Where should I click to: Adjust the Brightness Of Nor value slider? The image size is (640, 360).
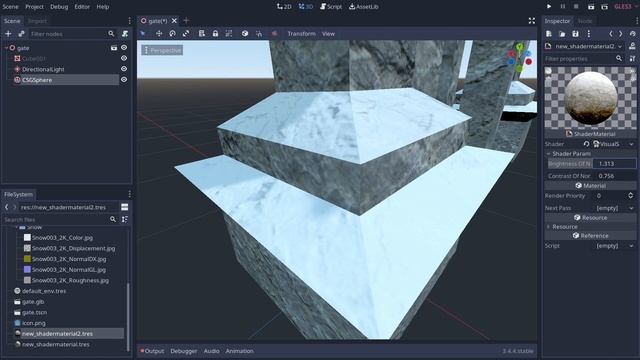[614, 164]
